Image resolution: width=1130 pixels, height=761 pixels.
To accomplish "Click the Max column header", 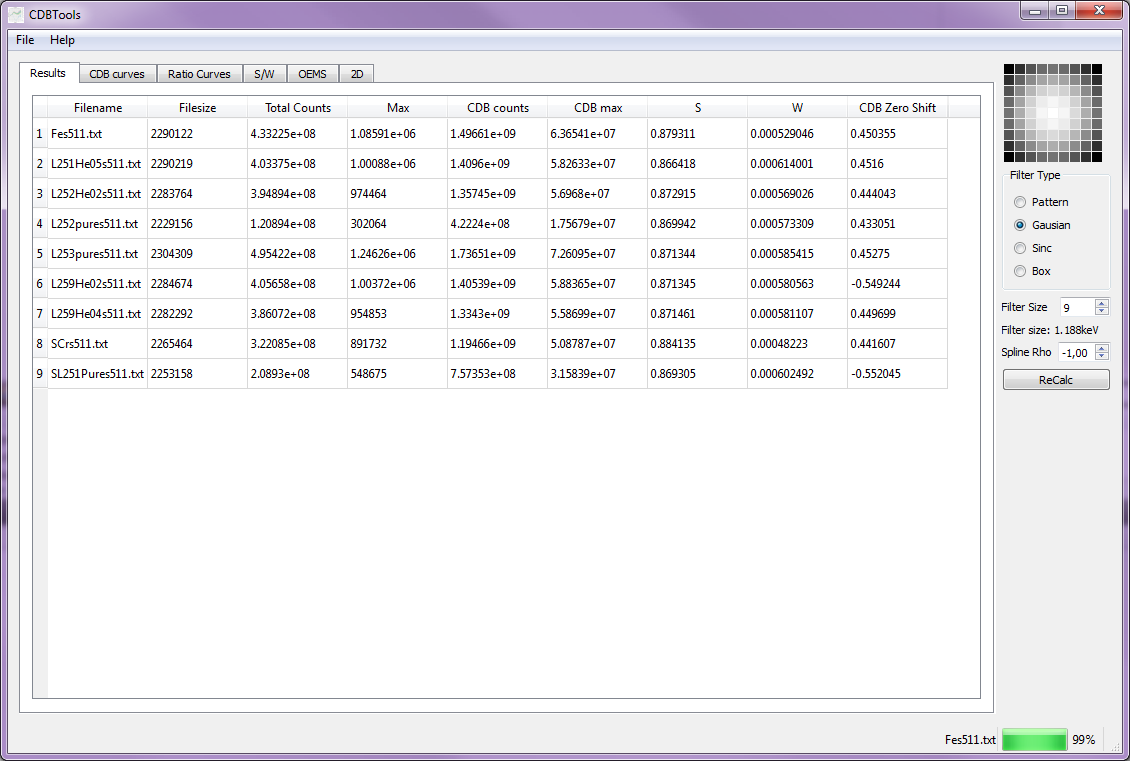I will 398,107.
